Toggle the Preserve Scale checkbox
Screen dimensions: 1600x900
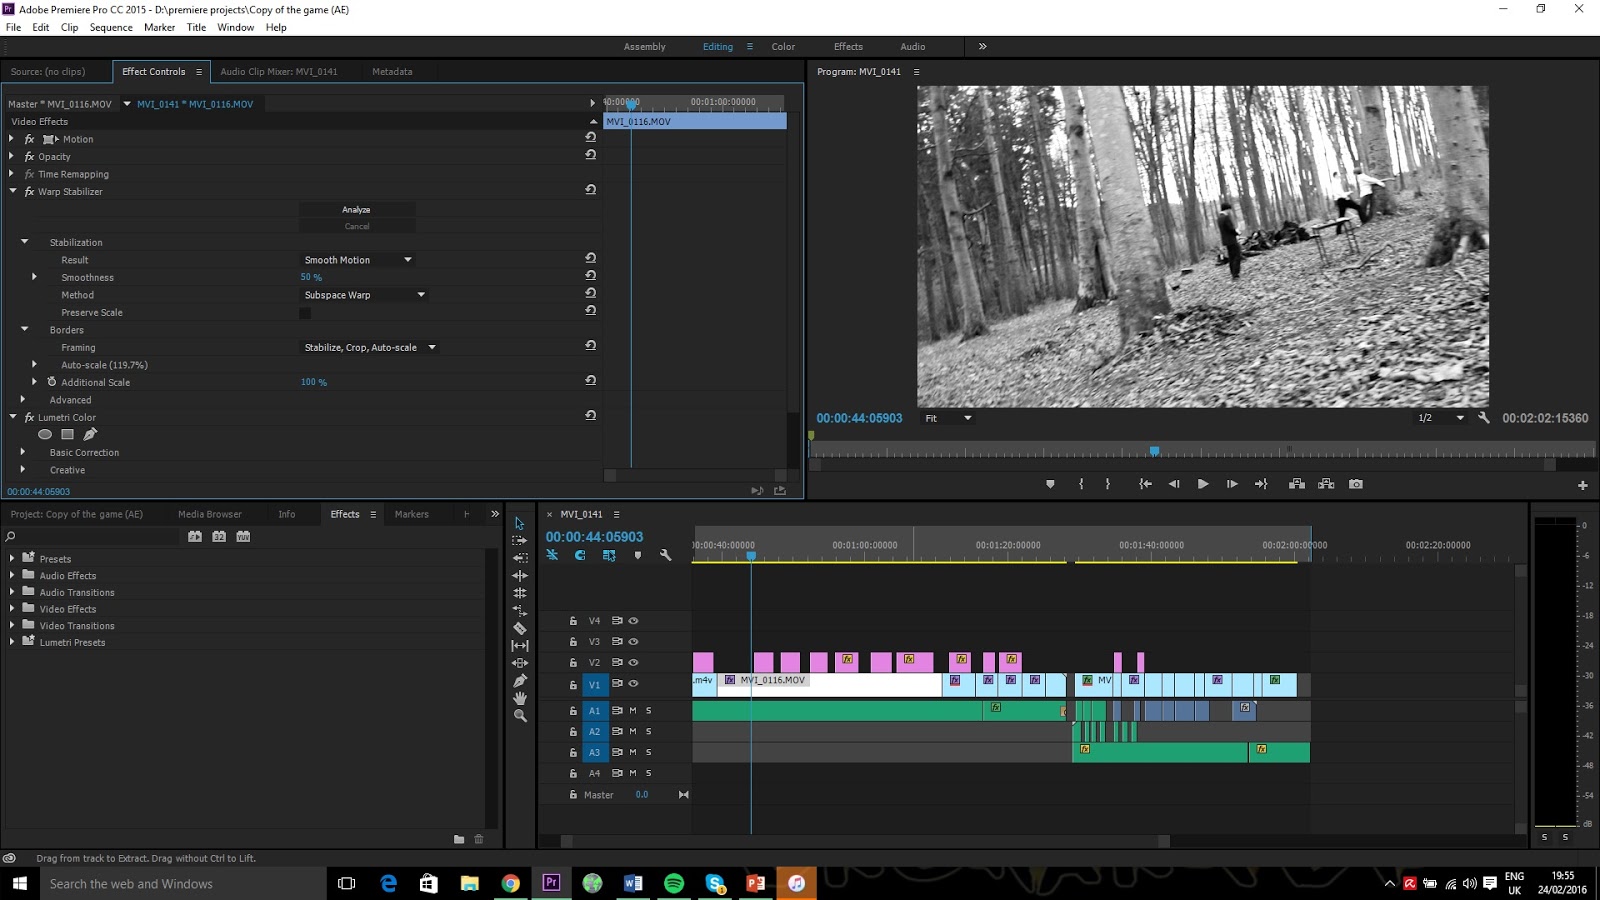coord(305,313)
